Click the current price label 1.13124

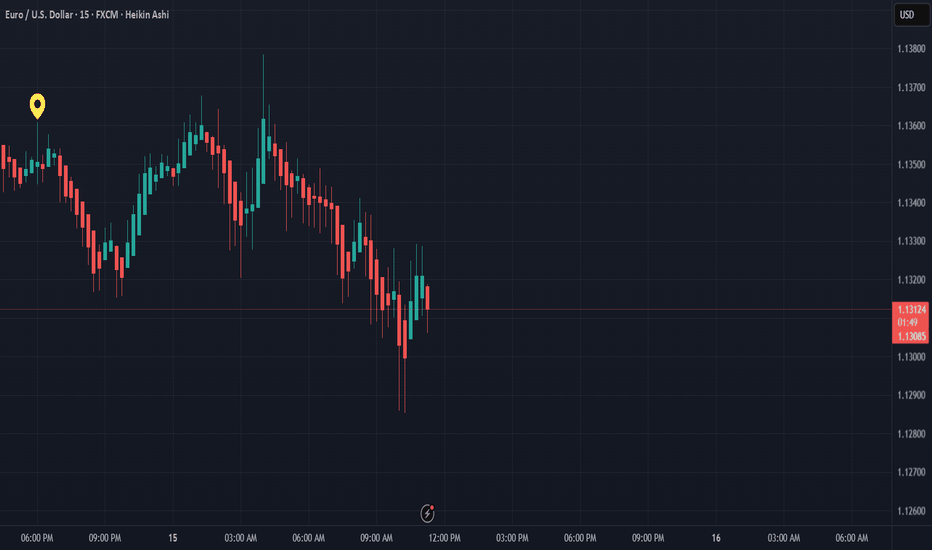[911, 309]
